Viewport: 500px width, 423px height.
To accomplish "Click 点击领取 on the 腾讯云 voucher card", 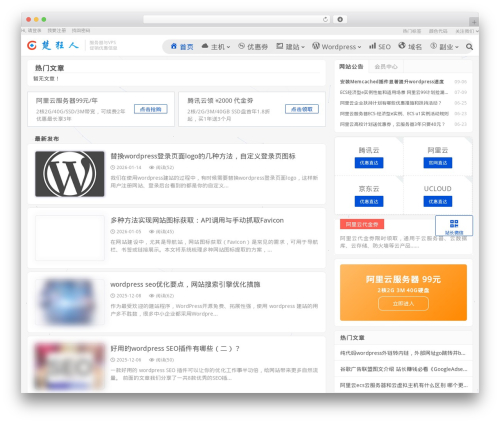I will [x=302, y=109].
